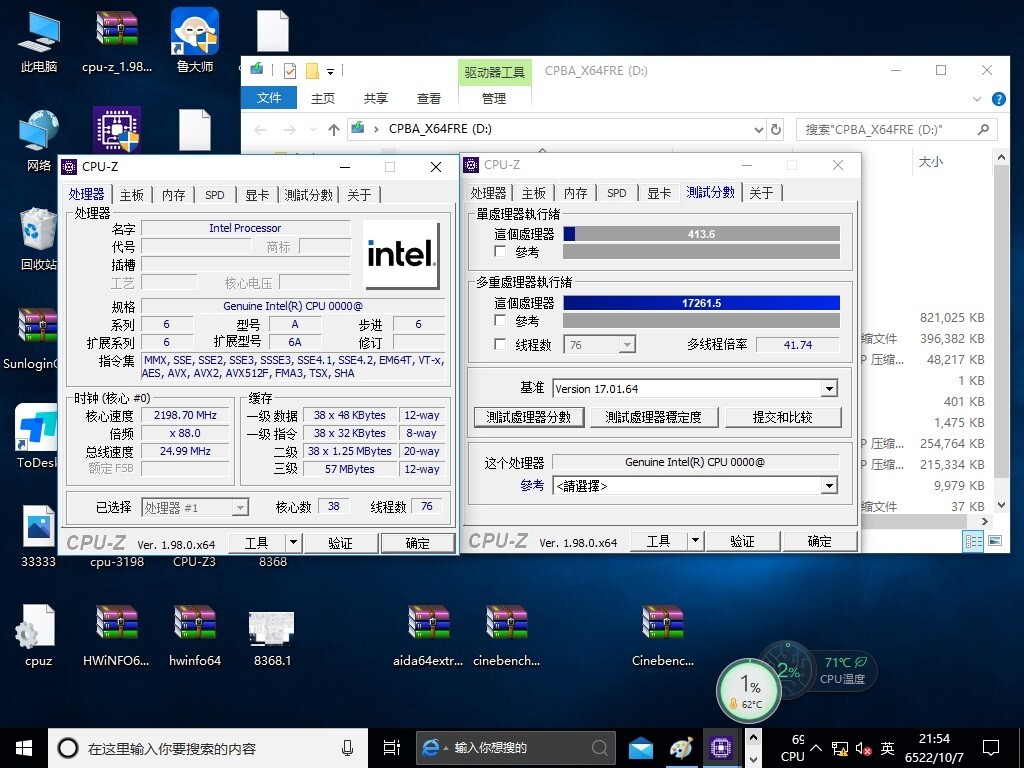The height and width of the screenshot is (768, 1024).
Task: Open the 查看 tab in File Explorer
Action: click(428, 97)
